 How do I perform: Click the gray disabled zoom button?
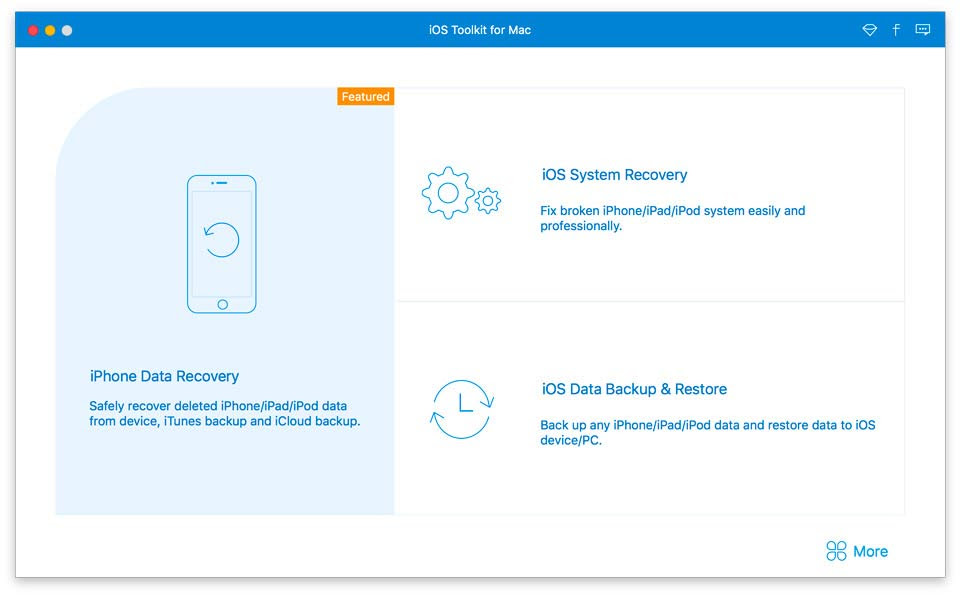67,30
